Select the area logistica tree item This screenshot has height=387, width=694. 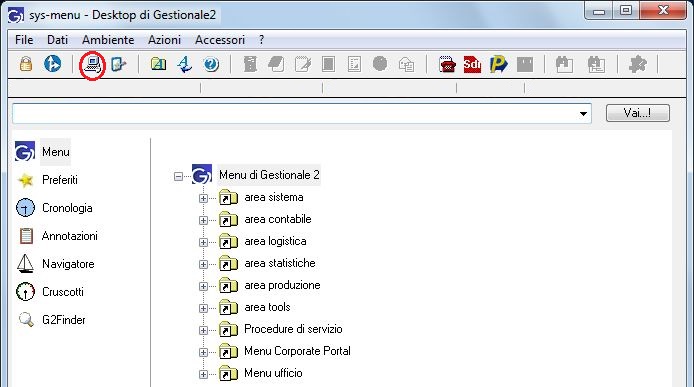(x=275, y=241)
